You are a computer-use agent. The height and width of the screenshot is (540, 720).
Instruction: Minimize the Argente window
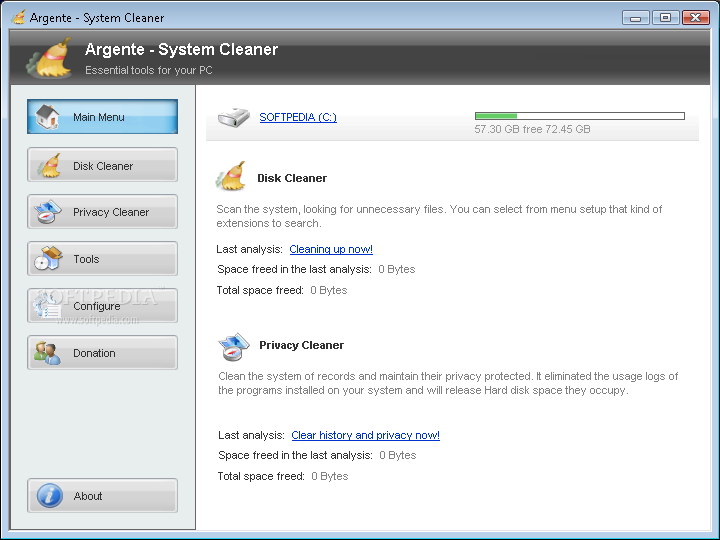point(636,18)
